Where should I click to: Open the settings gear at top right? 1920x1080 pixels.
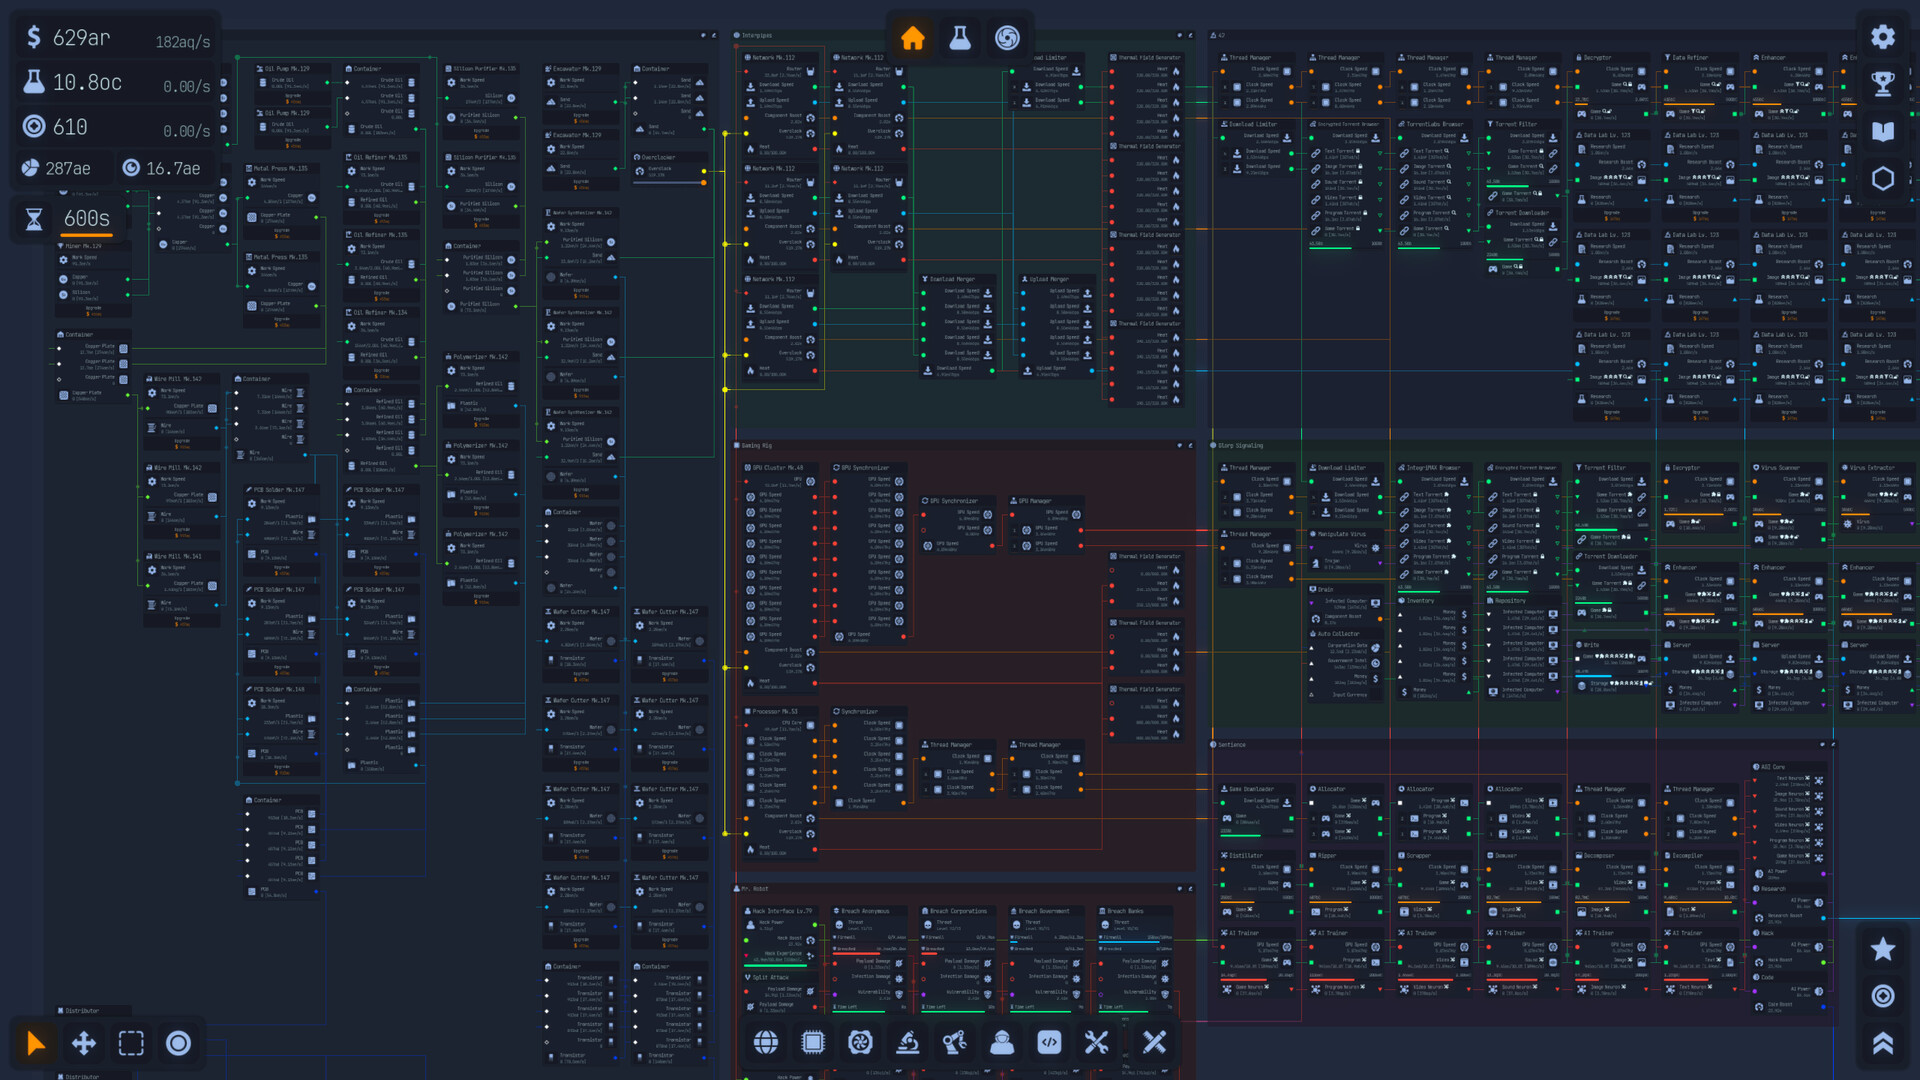(1882, 37)
